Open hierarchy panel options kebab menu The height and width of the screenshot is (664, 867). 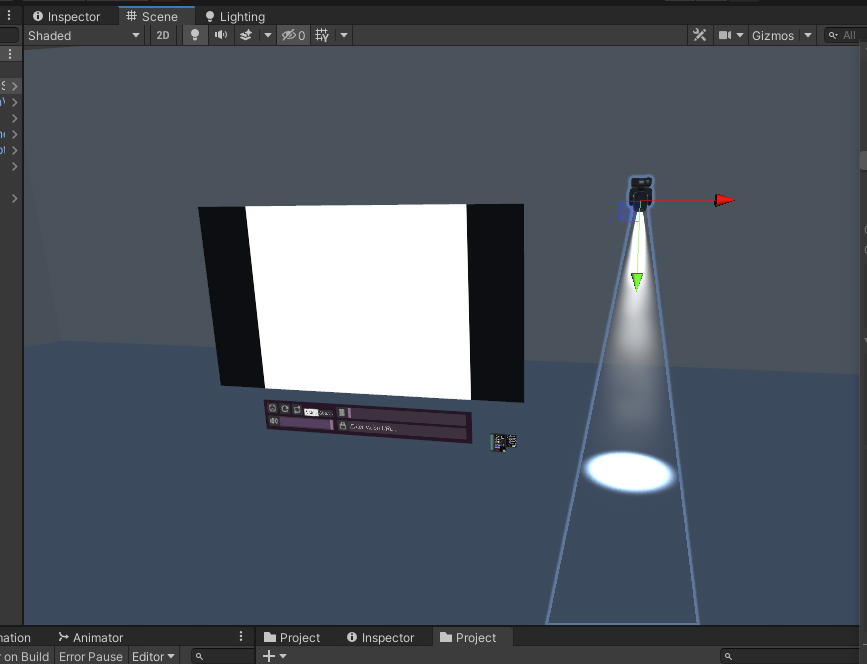pyautogui.click(x=10, y=54)
